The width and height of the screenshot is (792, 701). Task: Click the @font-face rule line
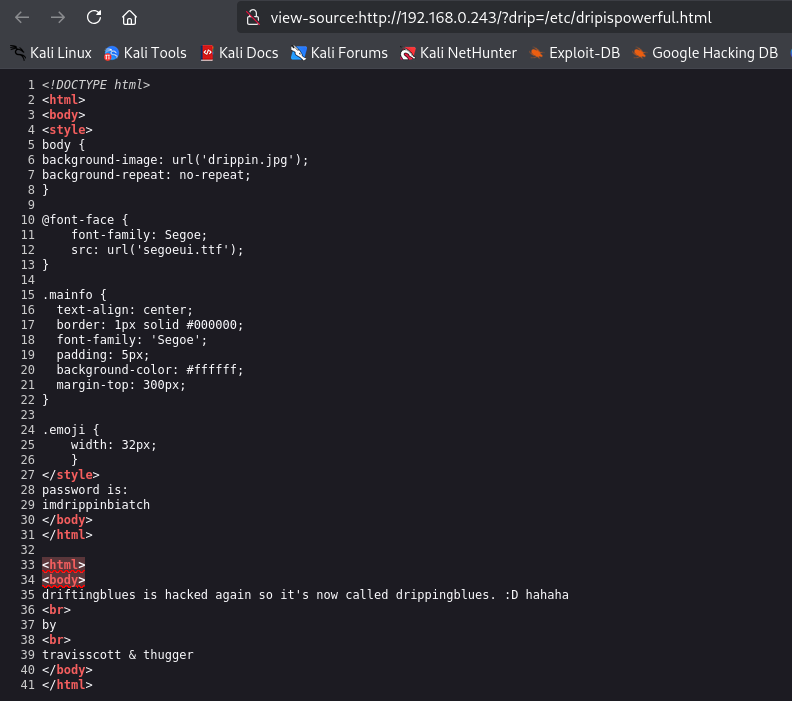(85, 220)
